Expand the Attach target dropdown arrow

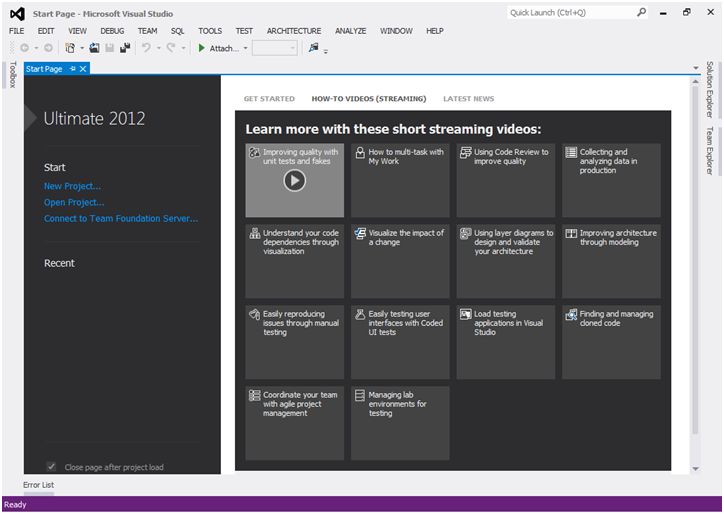tap(245, 48)
